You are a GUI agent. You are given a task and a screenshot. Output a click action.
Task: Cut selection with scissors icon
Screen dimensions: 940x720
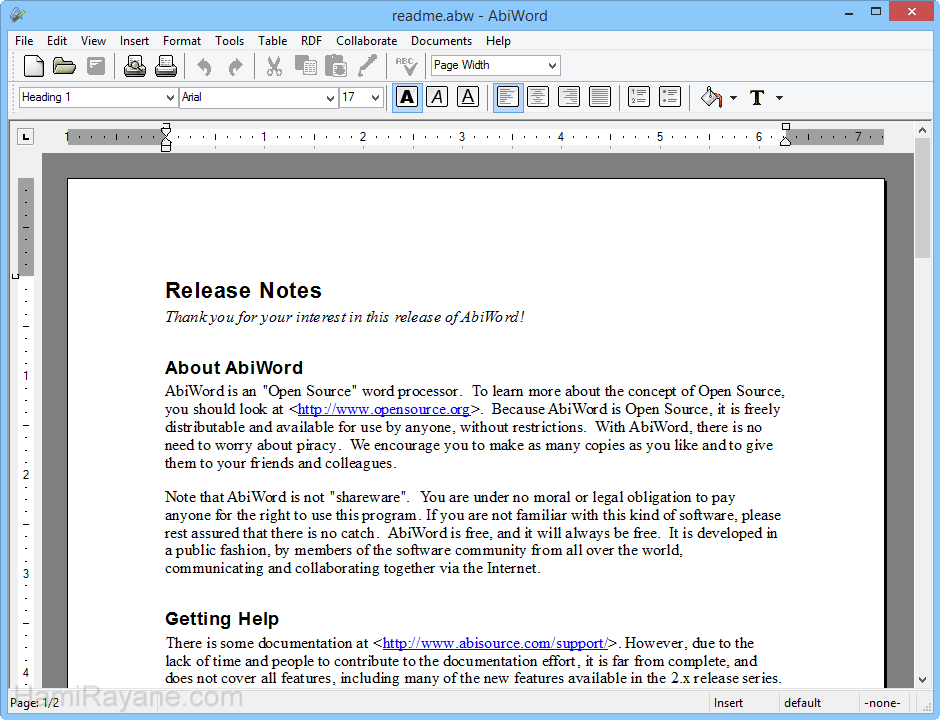coord(275,65)
